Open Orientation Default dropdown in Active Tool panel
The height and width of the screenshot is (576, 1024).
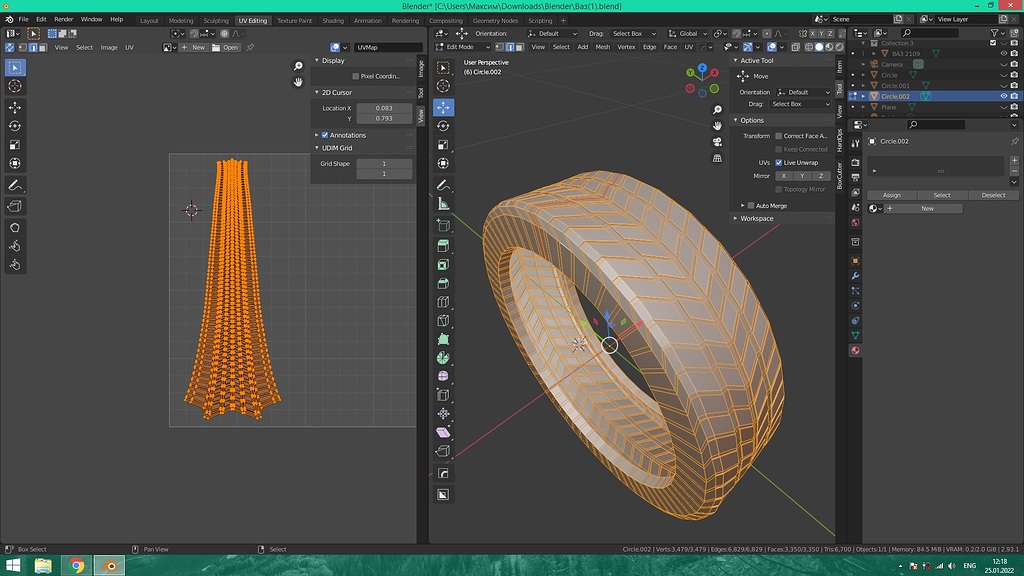[803, 92]
